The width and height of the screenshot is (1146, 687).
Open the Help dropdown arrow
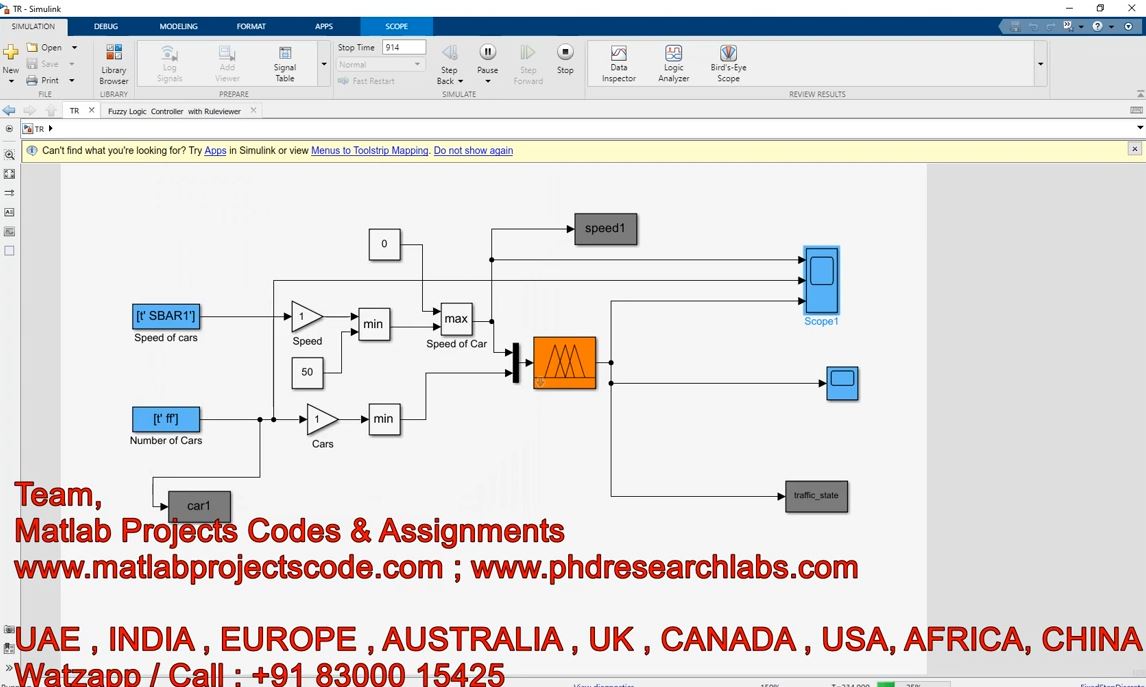click(x=1112, y=26)
